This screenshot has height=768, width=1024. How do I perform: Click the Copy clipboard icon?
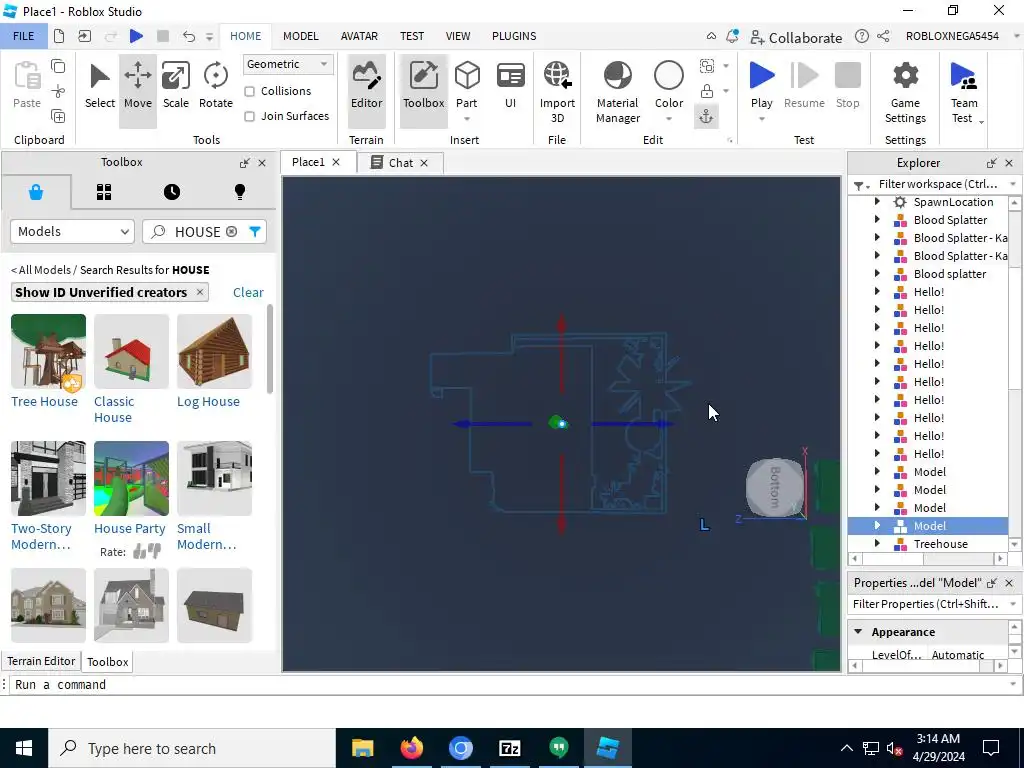tap(58, 66)
